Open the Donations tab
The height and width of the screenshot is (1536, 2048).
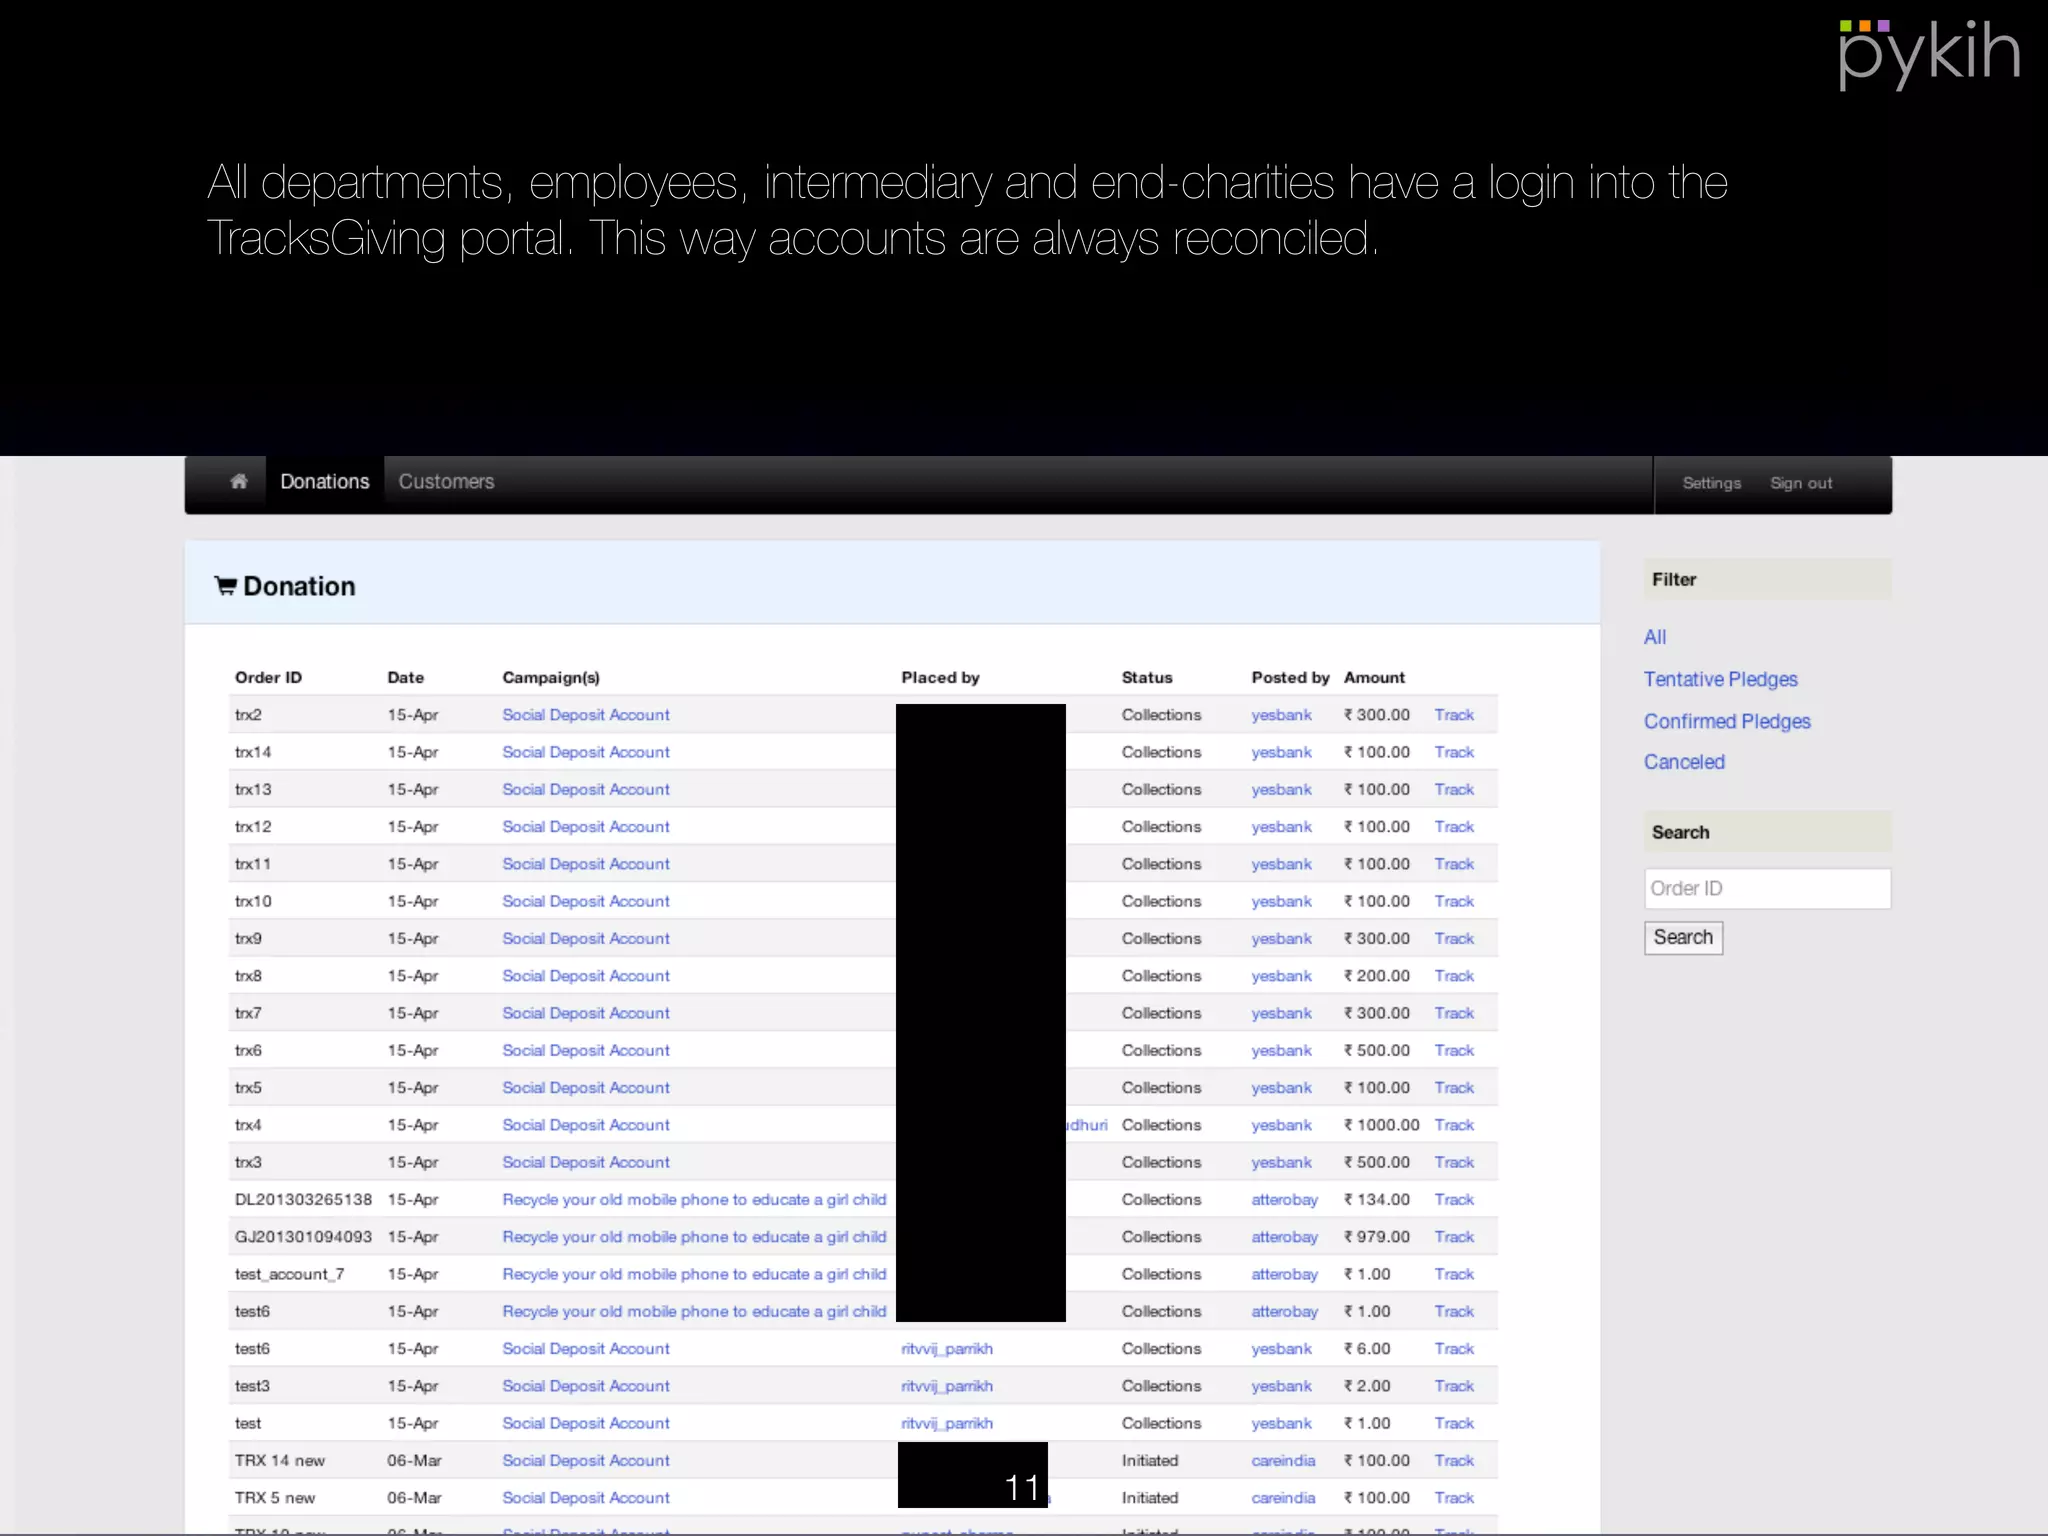tap(325, 482)
